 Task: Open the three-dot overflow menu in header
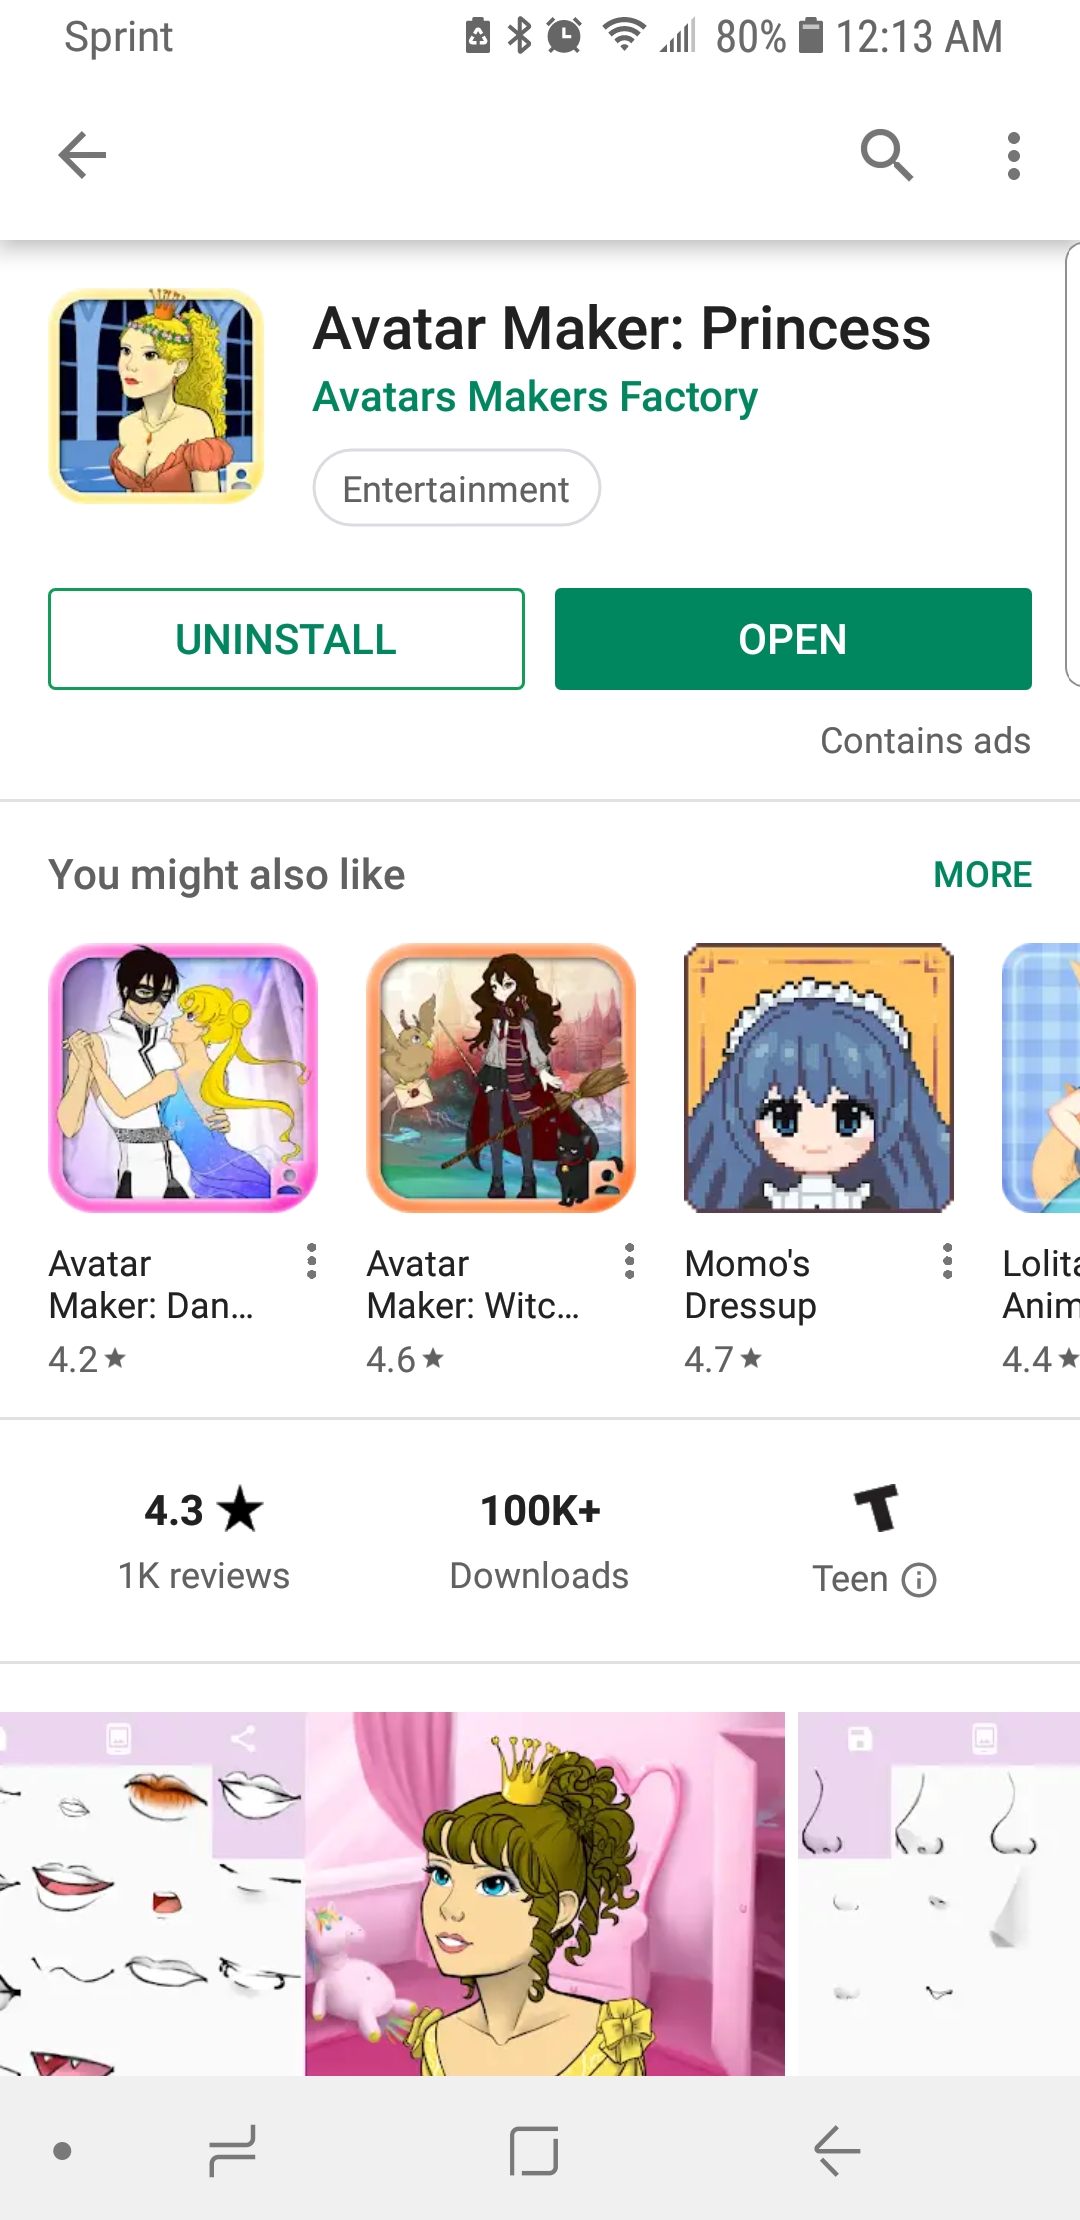pos(1014,156)
